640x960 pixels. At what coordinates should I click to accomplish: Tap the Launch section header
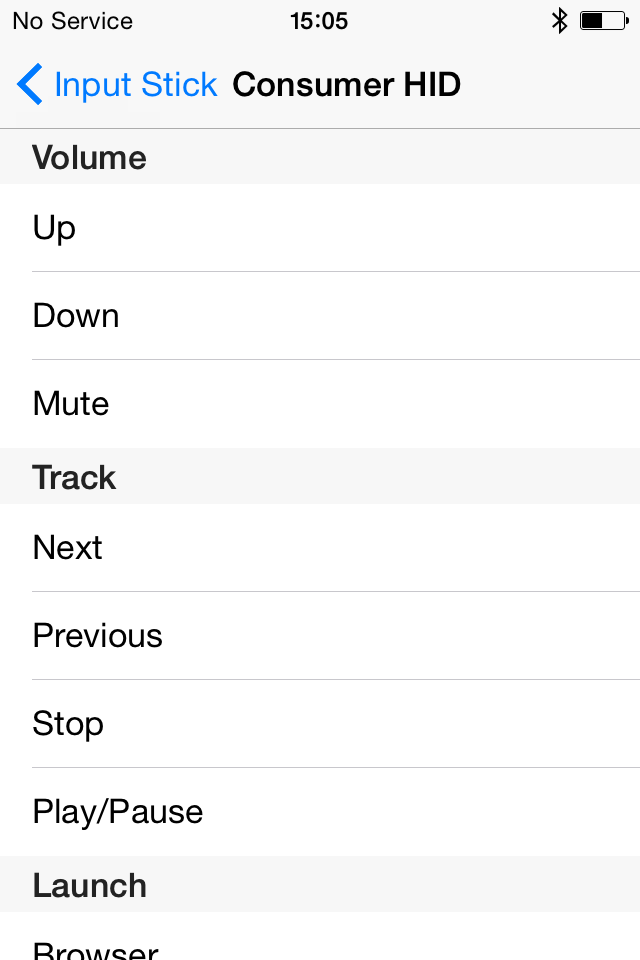point(89,885)
